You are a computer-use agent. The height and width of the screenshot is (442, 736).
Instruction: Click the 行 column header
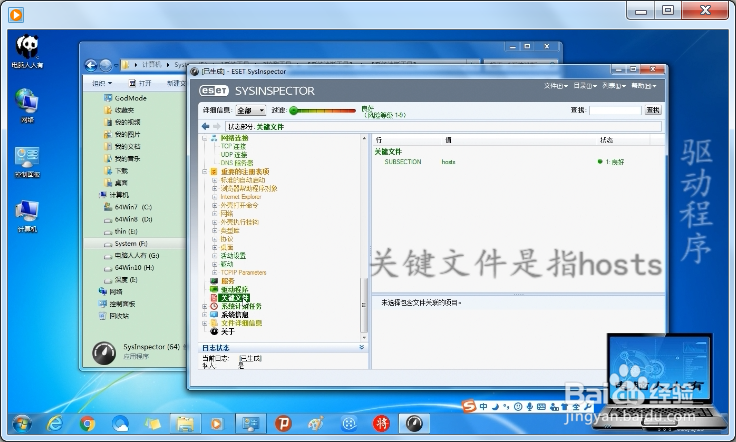pyautogui.click(x=379, y=140)
